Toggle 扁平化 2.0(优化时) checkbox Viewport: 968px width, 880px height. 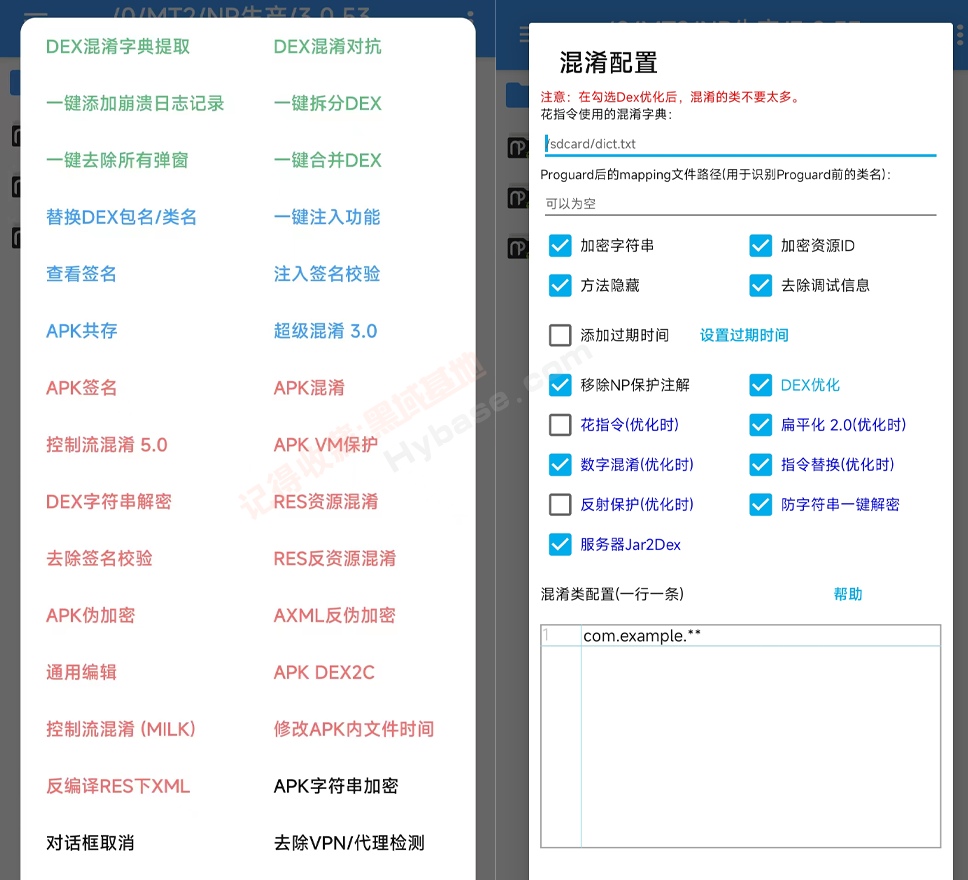tap(761, 425)
